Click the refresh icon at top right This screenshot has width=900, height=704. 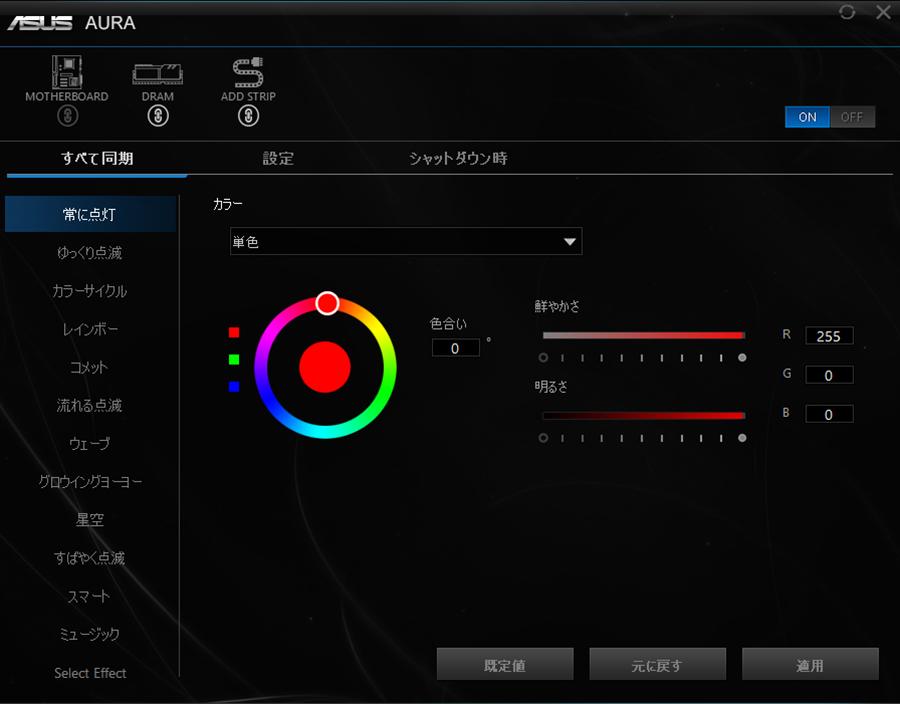click(x=847, y=12)
